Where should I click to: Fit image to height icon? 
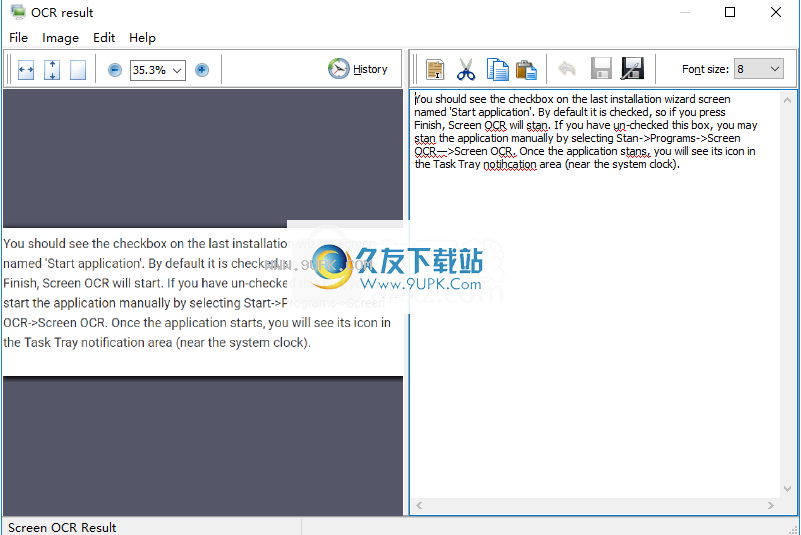pos(52,70)
